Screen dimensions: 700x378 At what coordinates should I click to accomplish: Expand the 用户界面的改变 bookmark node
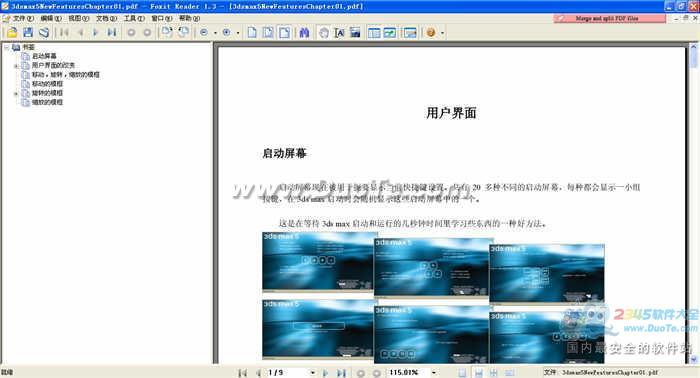[x=16, y=66]
